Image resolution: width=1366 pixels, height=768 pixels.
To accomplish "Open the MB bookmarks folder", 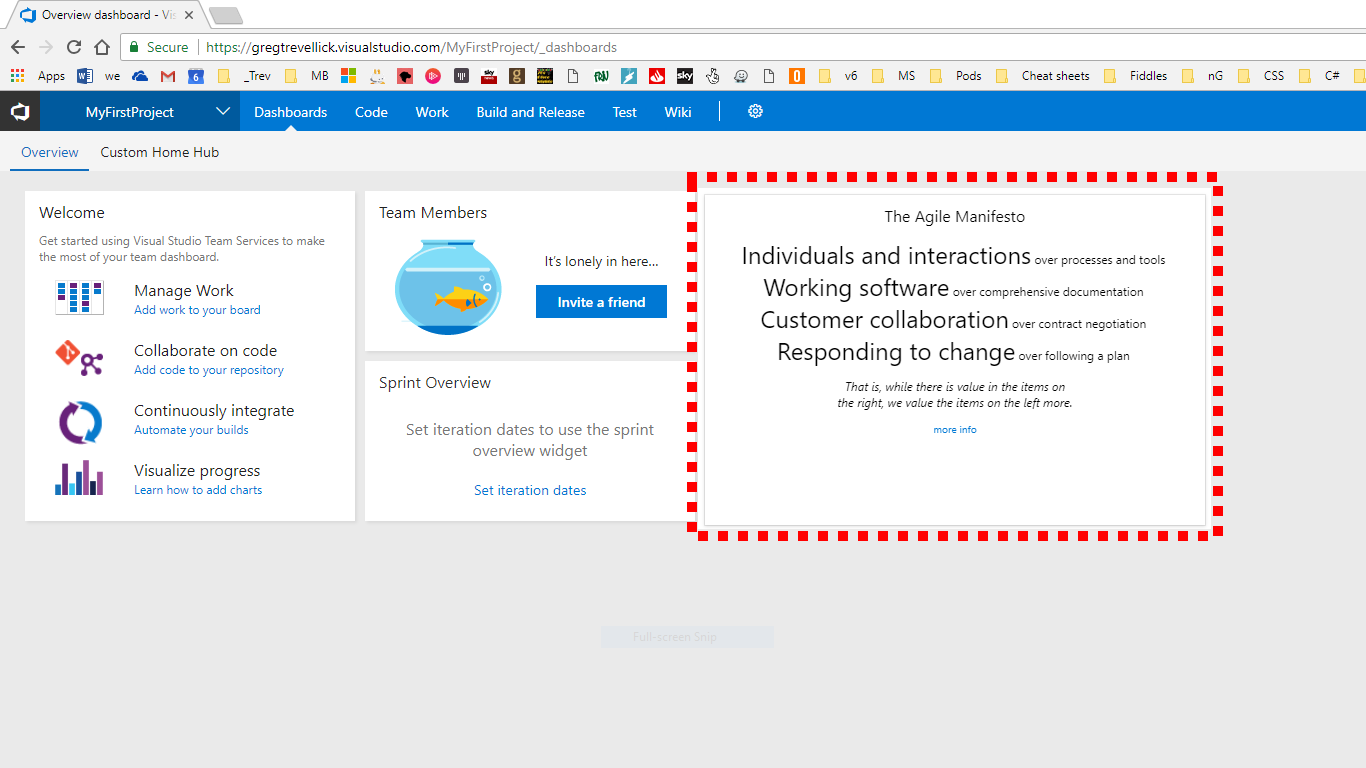I will click(x=307, y=75).
